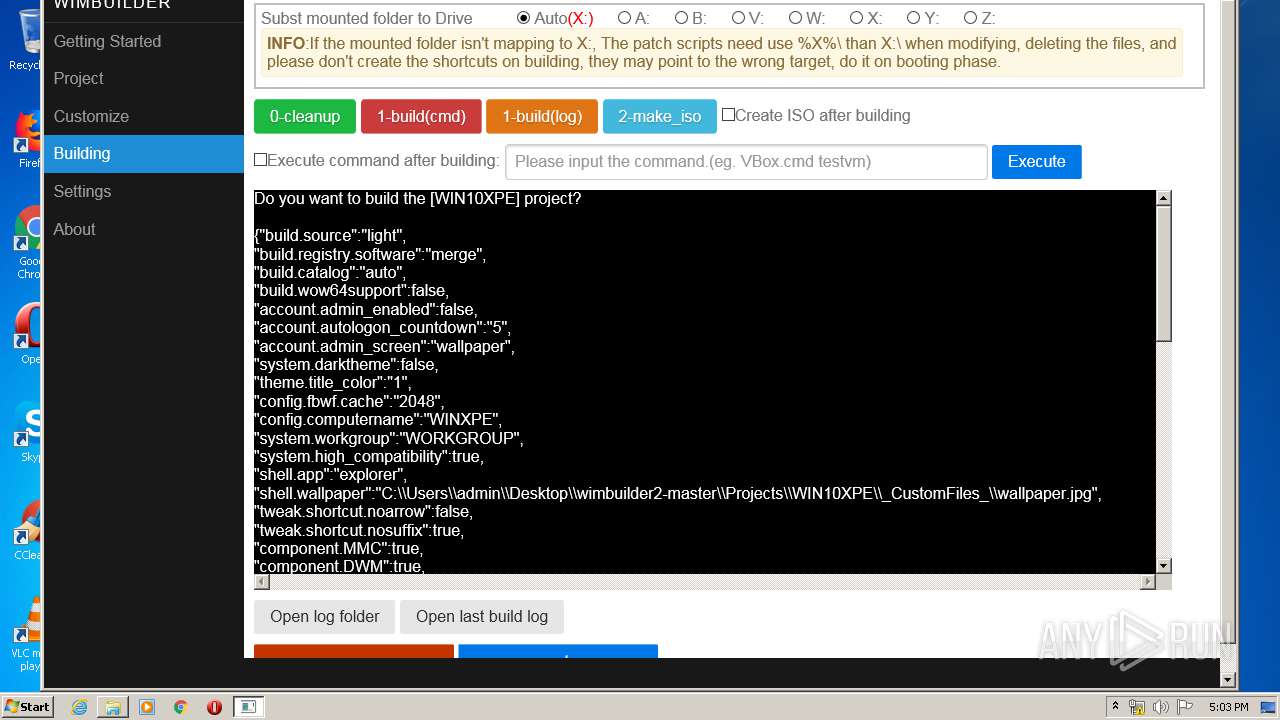
Task: Open CCleaner desktop shortcut
Action: coord(28,530)
